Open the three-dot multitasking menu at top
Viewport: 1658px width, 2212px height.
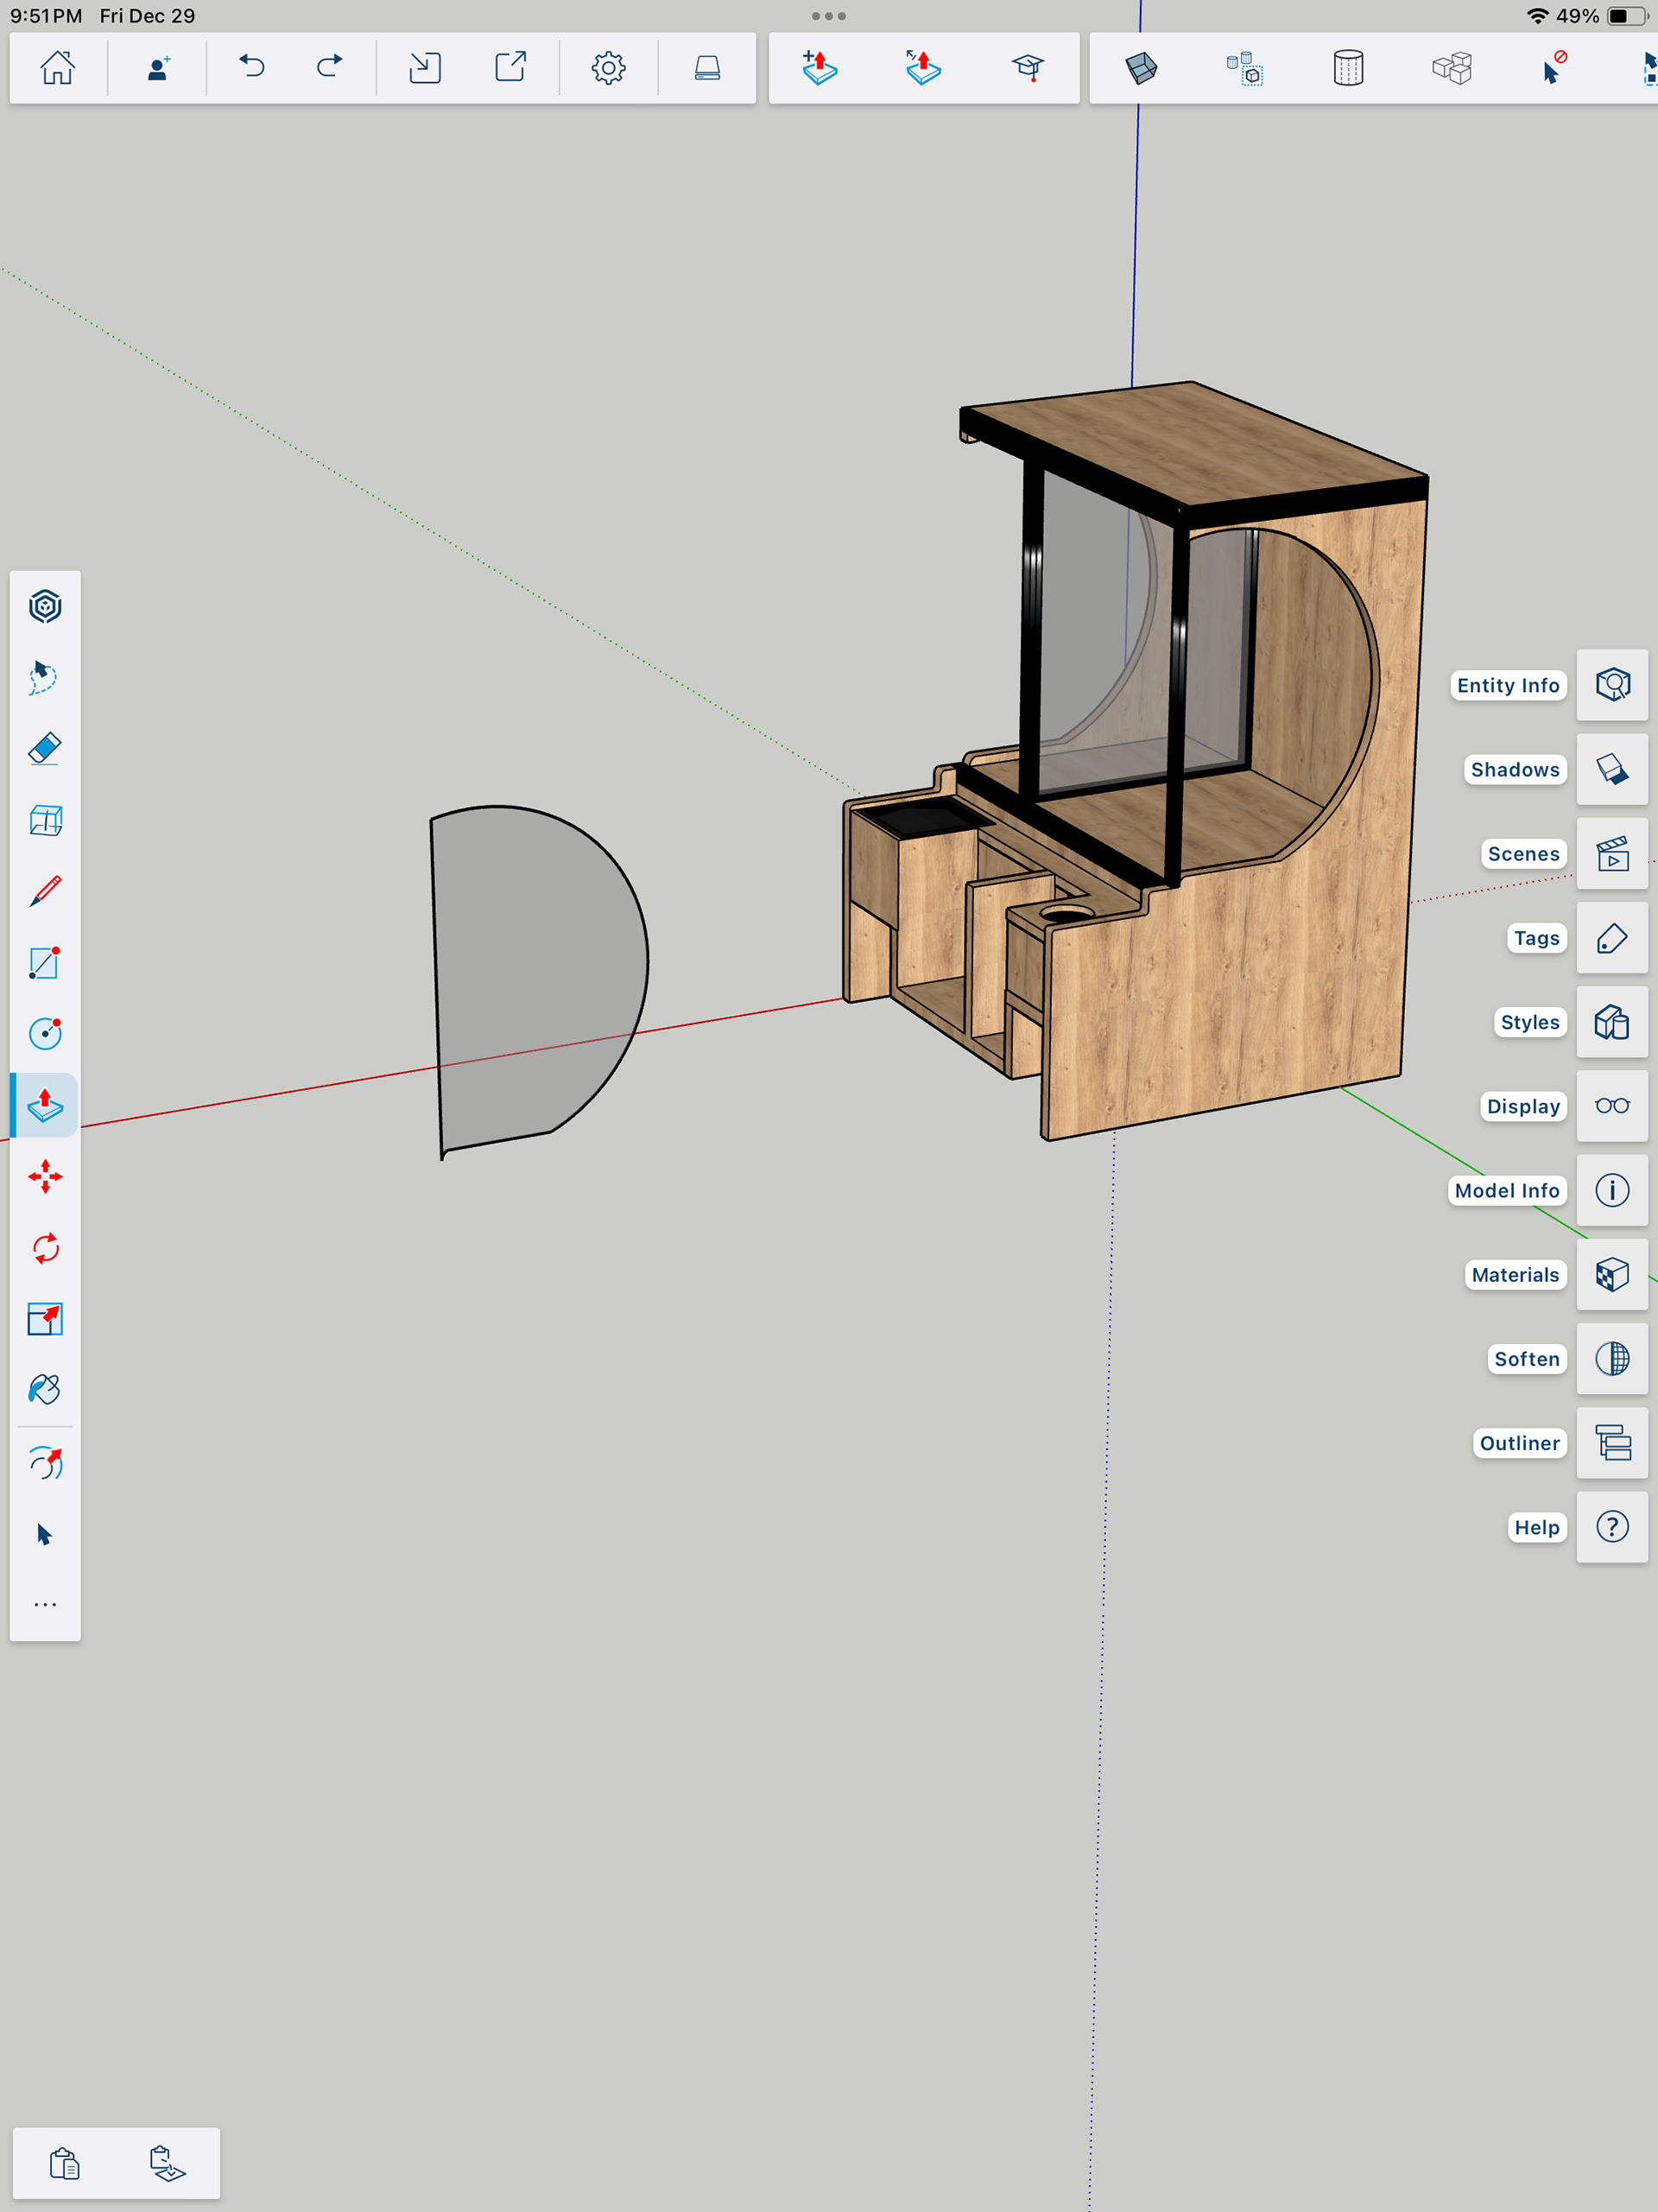[x=828, y=16]
